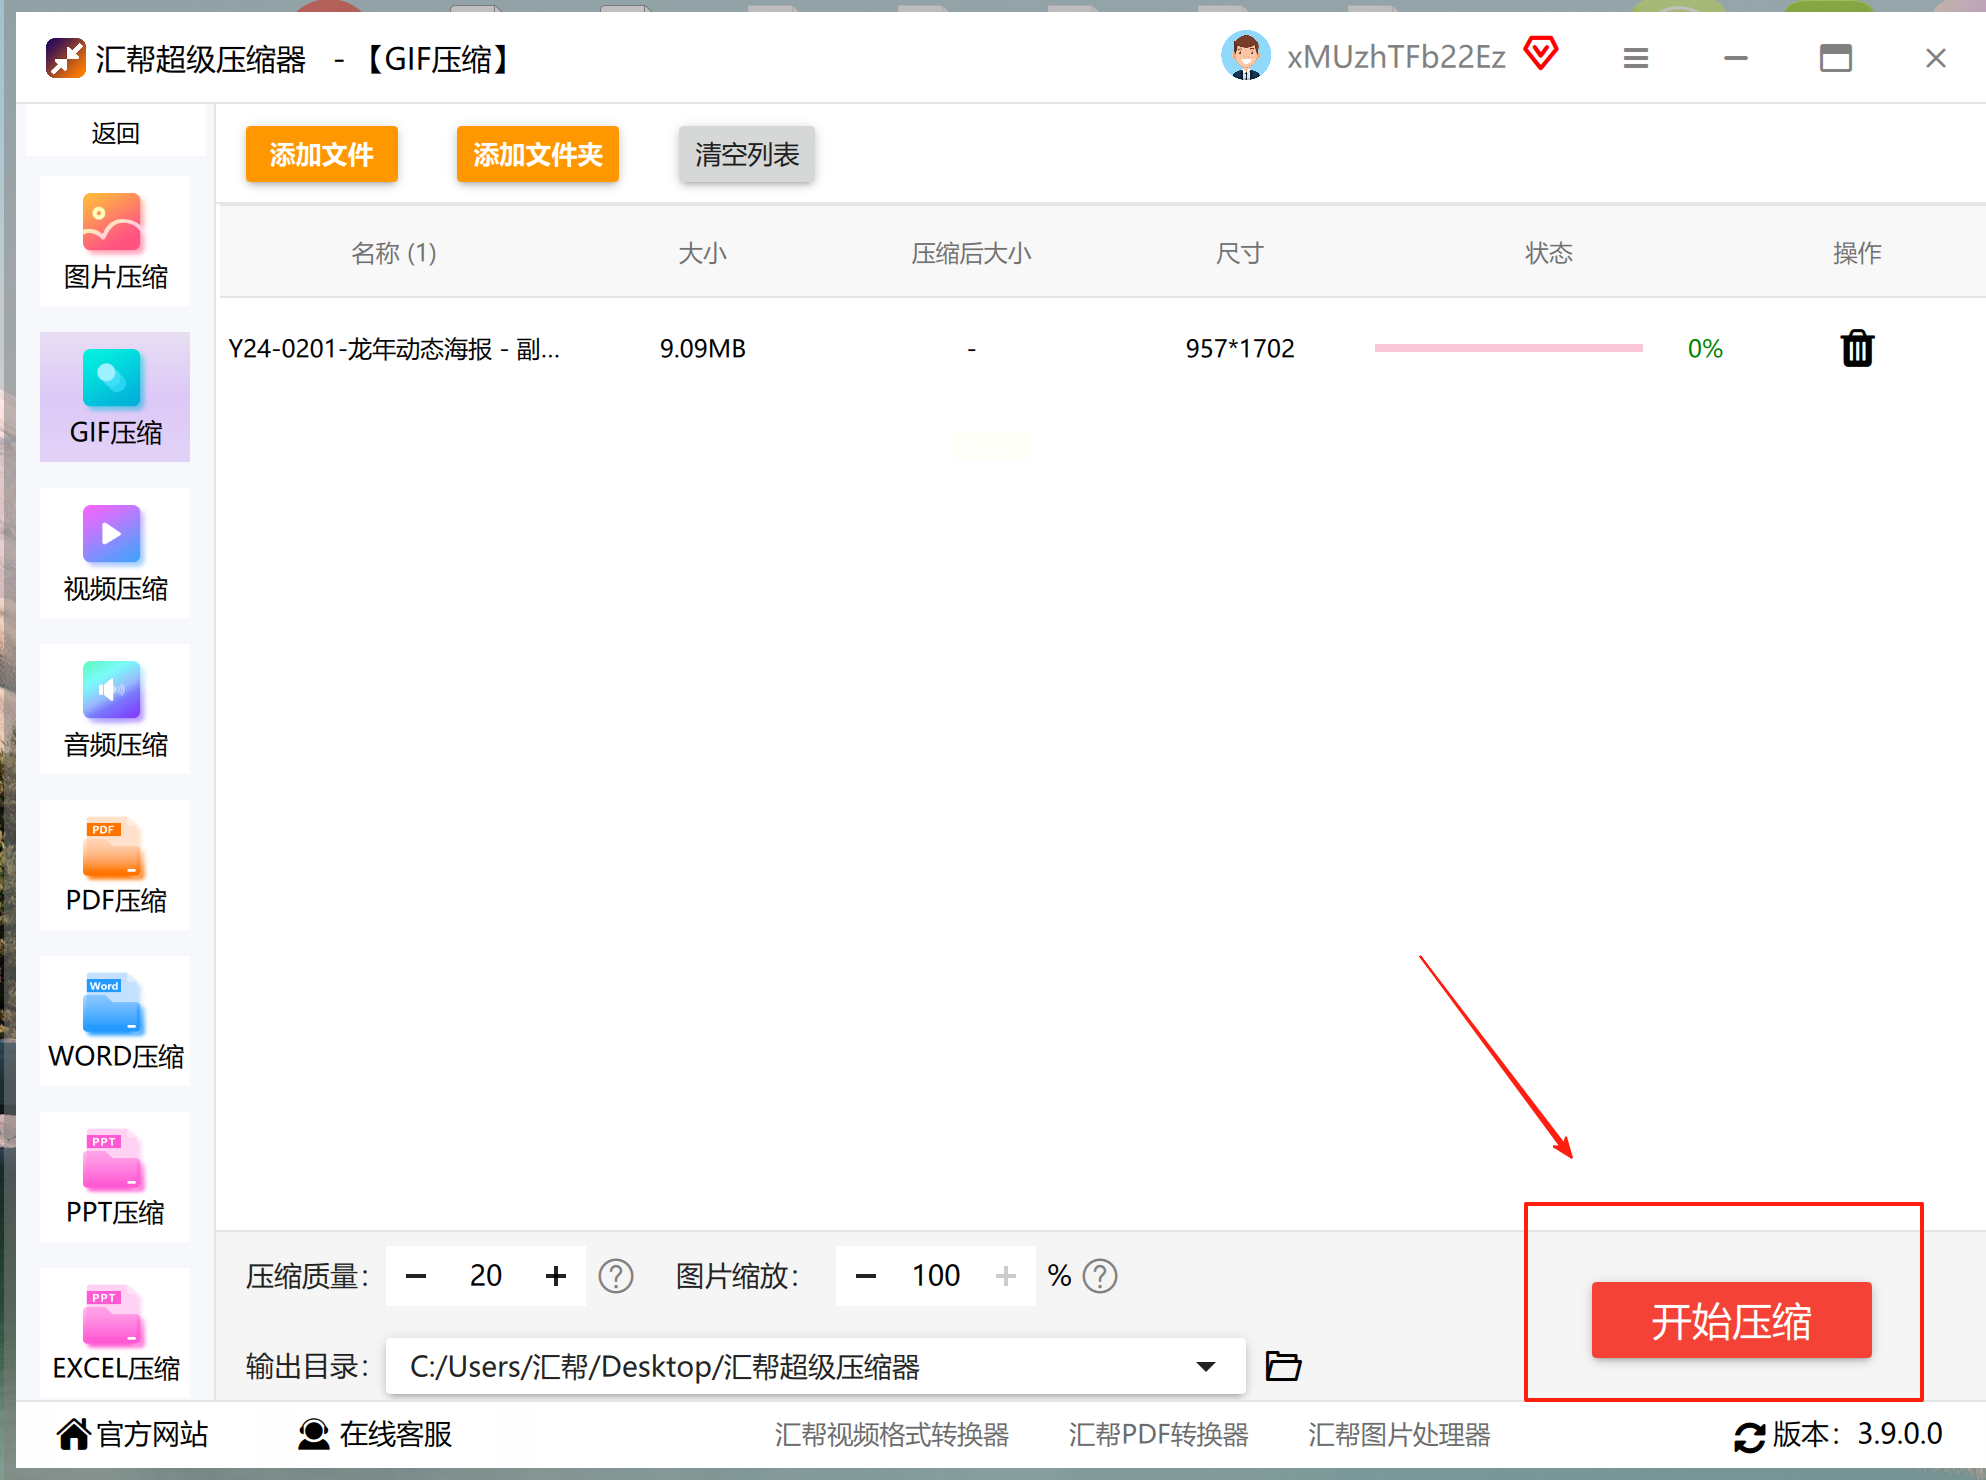1986x1480 pixels.
Task: Click the 在线客服 online support link
Action: (376, 1434)
